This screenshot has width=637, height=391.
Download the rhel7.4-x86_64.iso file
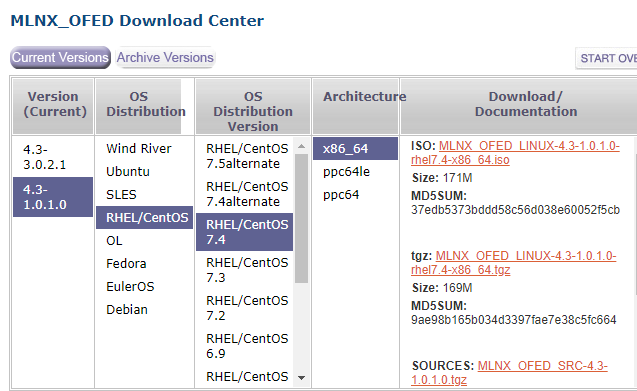[515, 152]
